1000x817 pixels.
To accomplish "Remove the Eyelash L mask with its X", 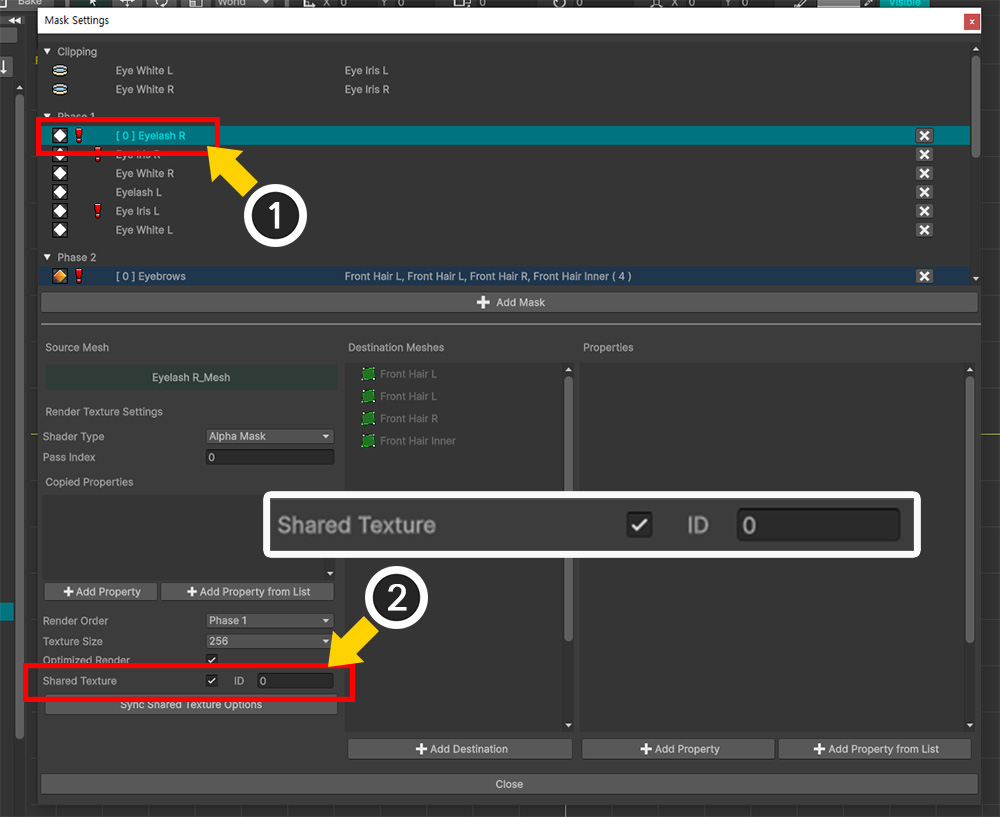I will click(924, 192).
